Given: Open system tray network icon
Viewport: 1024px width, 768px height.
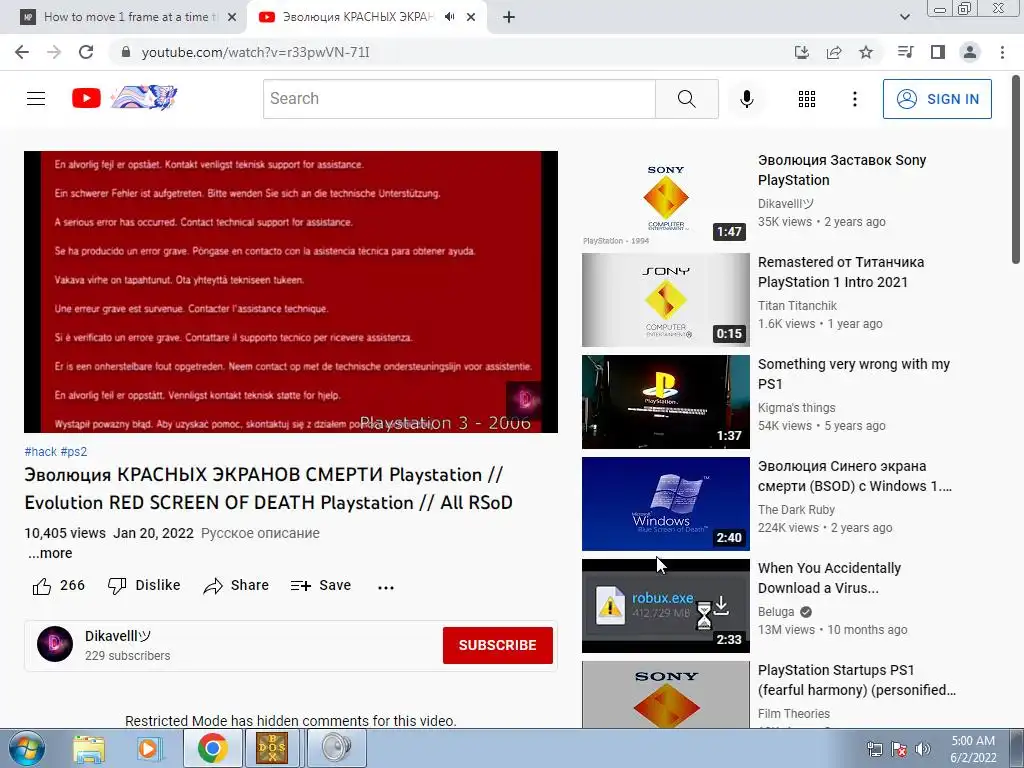Looking at the screenshot, I should click(874, 749).
